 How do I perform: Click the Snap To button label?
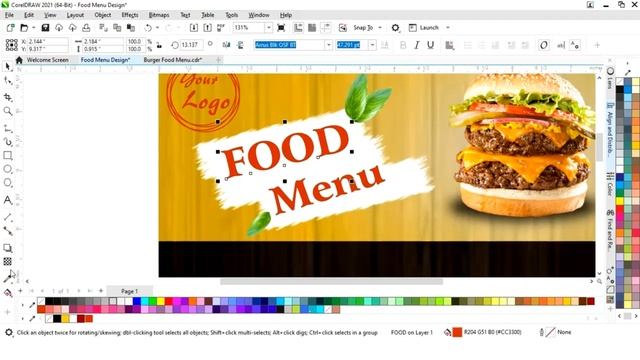pos(363,28)
